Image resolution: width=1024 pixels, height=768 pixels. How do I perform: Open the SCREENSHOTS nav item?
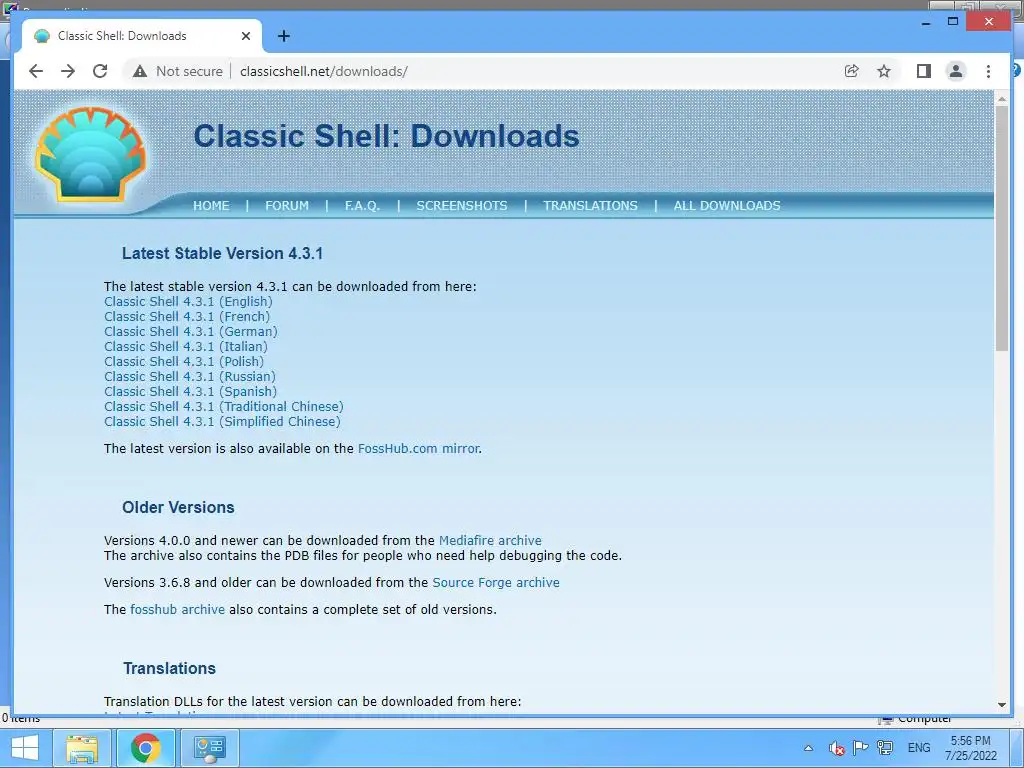[462, 206]
